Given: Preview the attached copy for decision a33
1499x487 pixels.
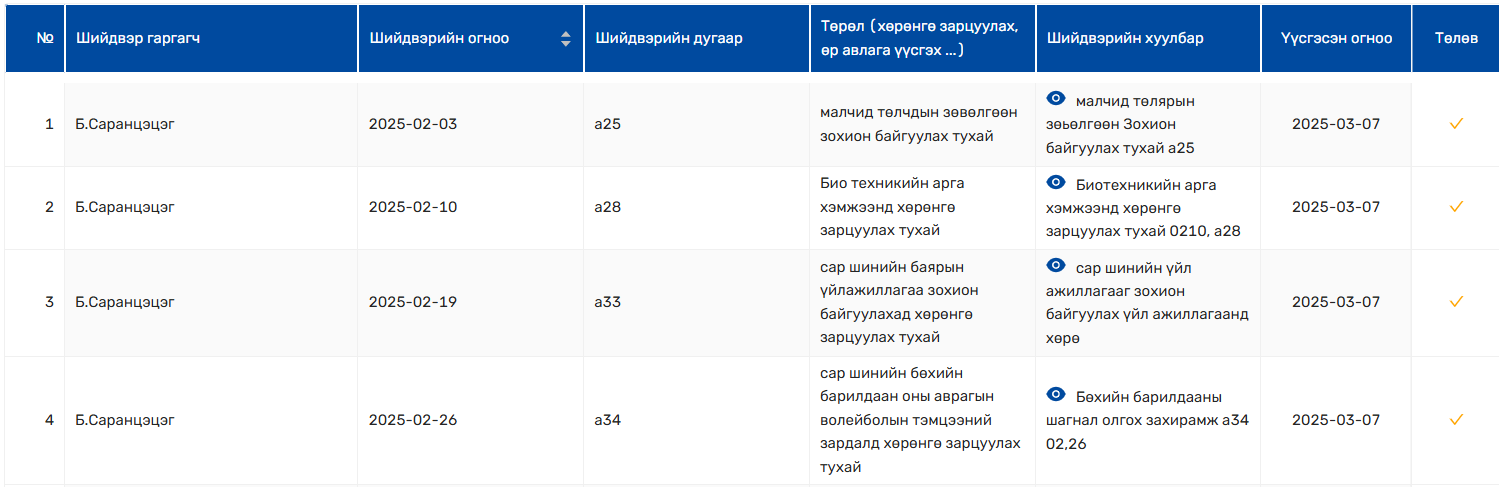Looking at the screenshot, I should 1055,266.
